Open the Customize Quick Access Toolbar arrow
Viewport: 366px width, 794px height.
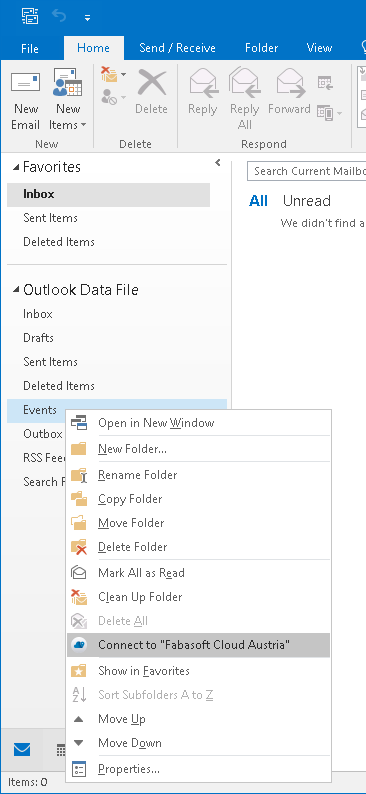click(87, 18)
